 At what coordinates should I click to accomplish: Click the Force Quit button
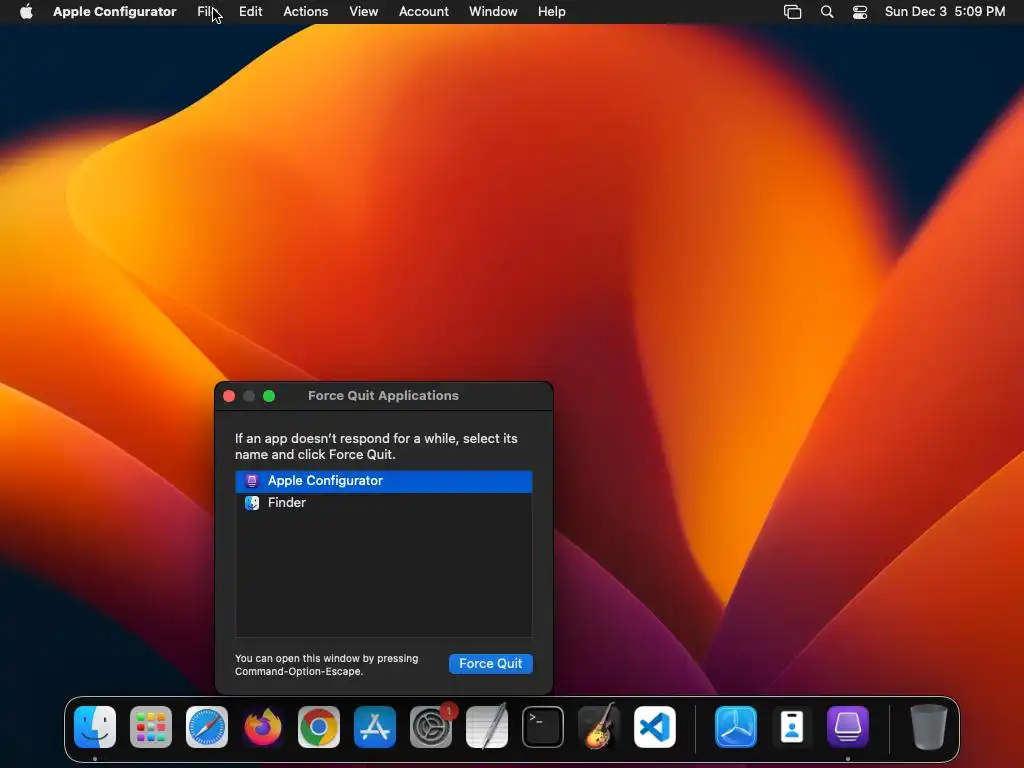click(x=491, y=664)
